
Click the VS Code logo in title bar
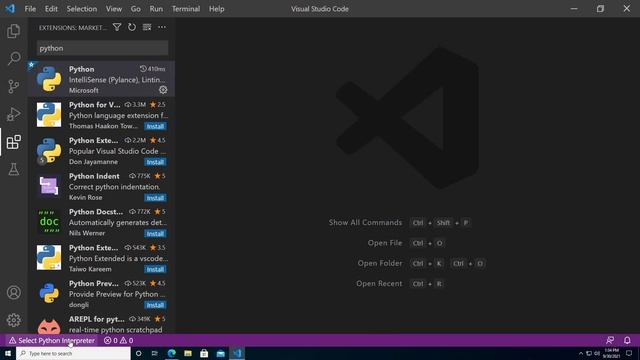pos(10,9)
